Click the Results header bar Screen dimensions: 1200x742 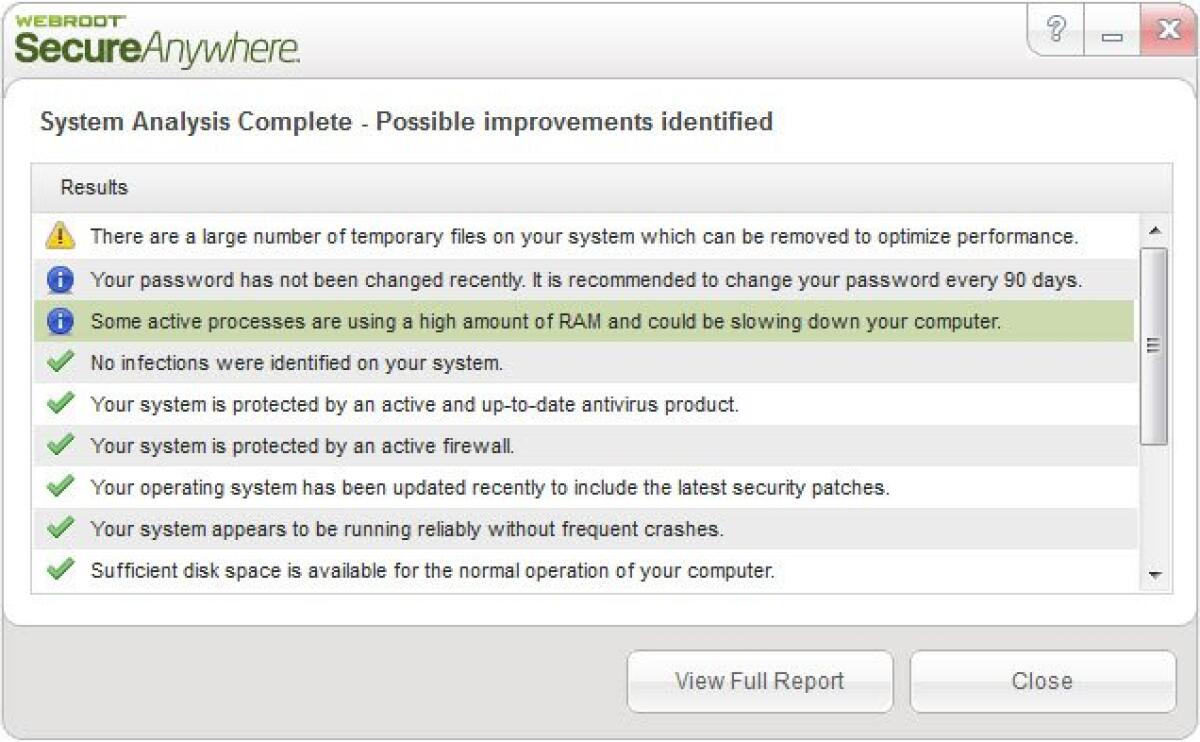coord(590,187)
